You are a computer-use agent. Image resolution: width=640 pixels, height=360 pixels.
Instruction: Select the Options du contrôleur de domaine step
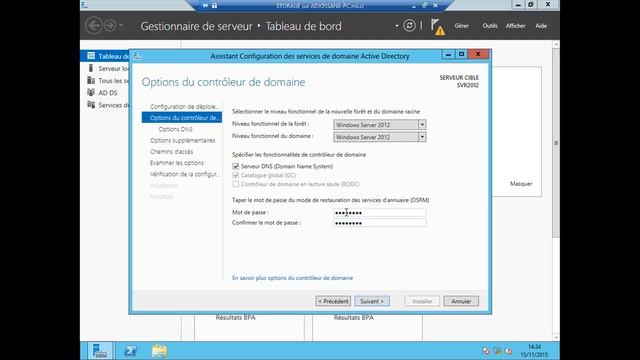182,118
